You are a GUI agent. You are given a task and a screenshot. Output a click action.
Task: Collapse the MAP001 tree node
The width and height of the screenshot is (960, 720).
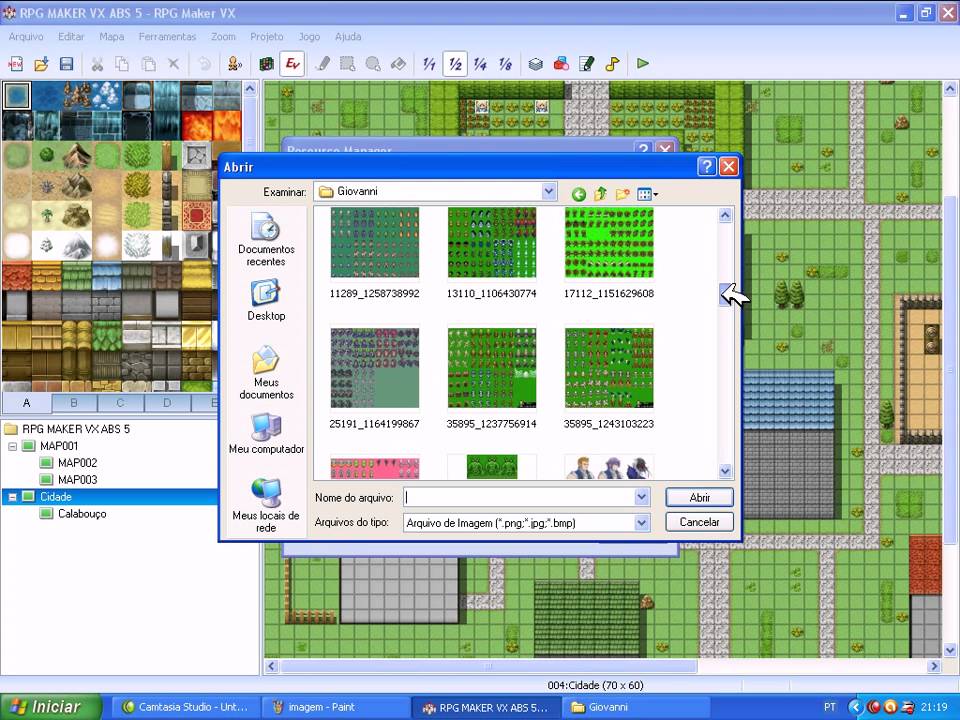coord(12,446)
